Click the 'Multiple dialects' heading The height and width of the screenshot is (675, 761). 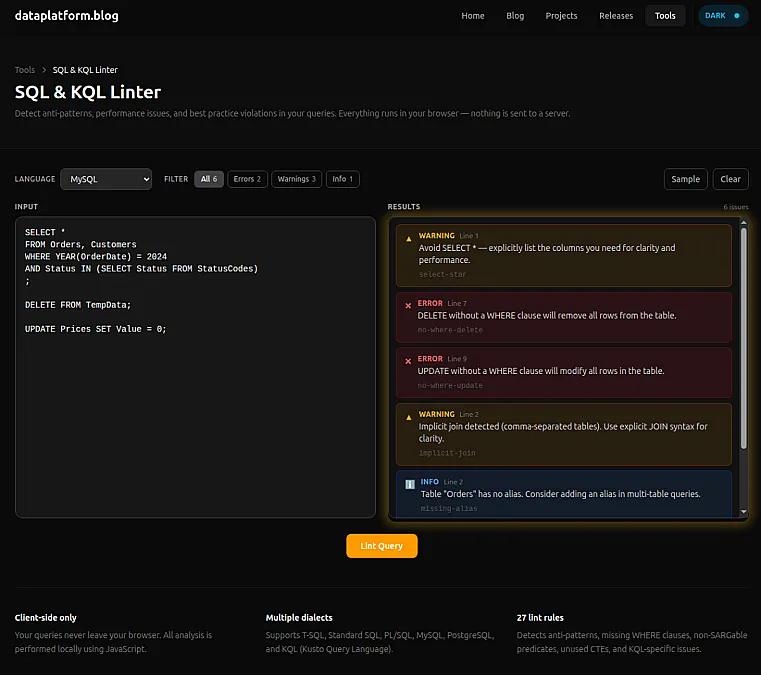299,618
